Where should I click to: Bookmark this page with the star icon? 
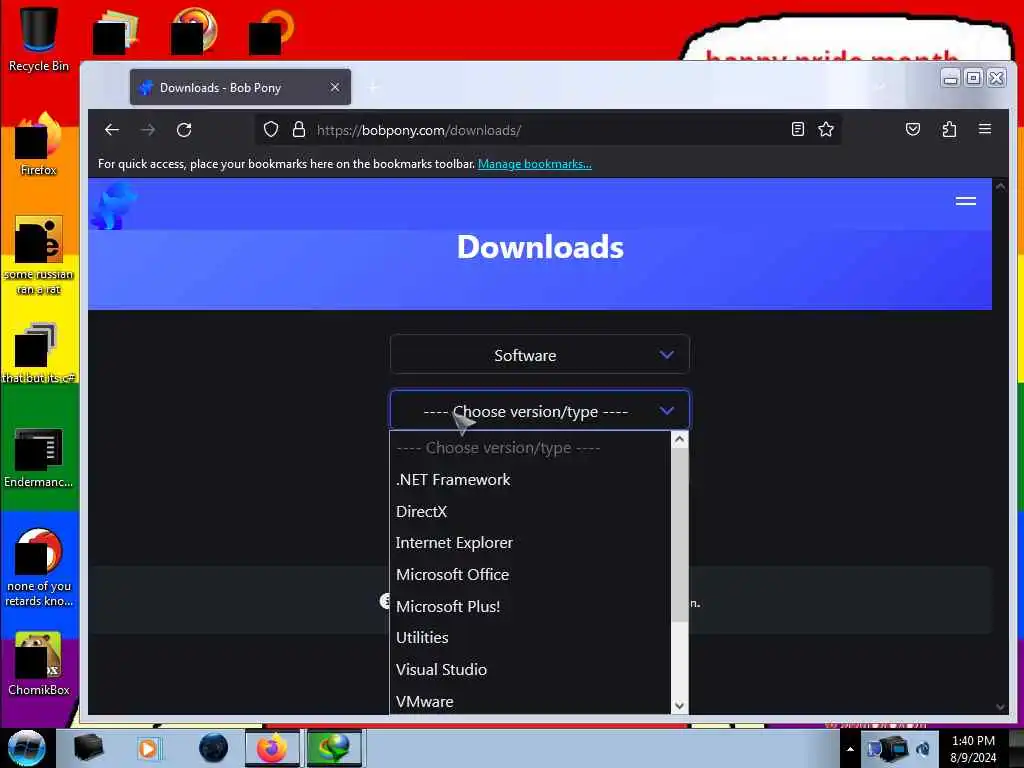[826, 129]
